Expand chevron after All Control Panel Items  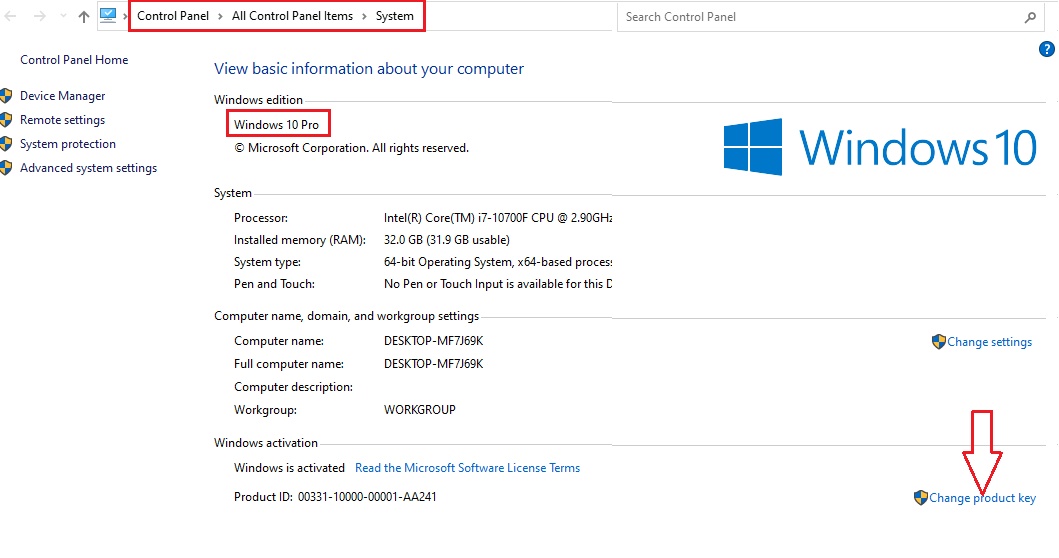tap(364, 16)
